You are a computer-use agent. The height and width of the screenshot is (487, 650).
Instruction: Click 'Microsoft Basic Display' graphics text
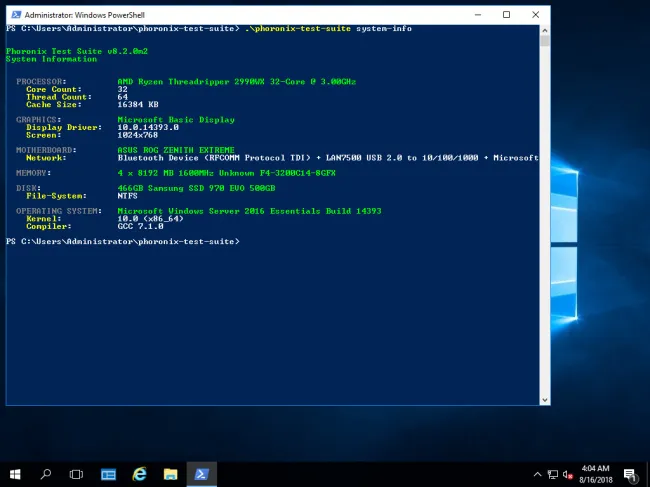(x=176, y=120)
